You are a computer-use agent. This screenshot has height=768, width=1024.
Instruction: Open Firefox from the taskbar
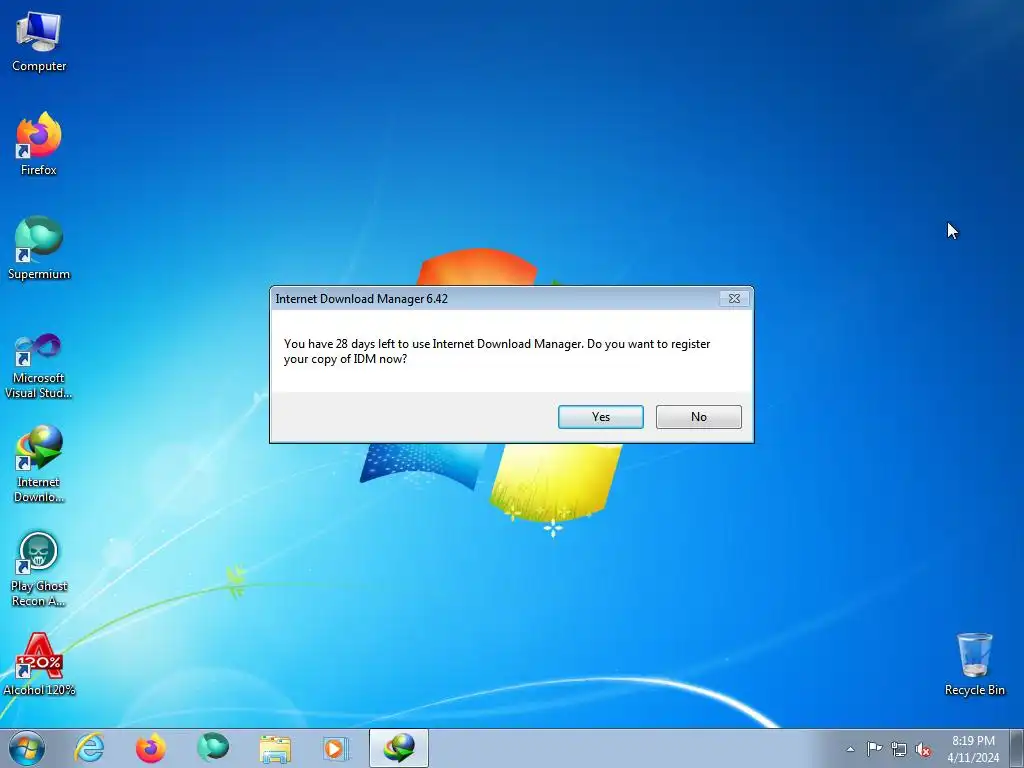(x=150, y=748)
